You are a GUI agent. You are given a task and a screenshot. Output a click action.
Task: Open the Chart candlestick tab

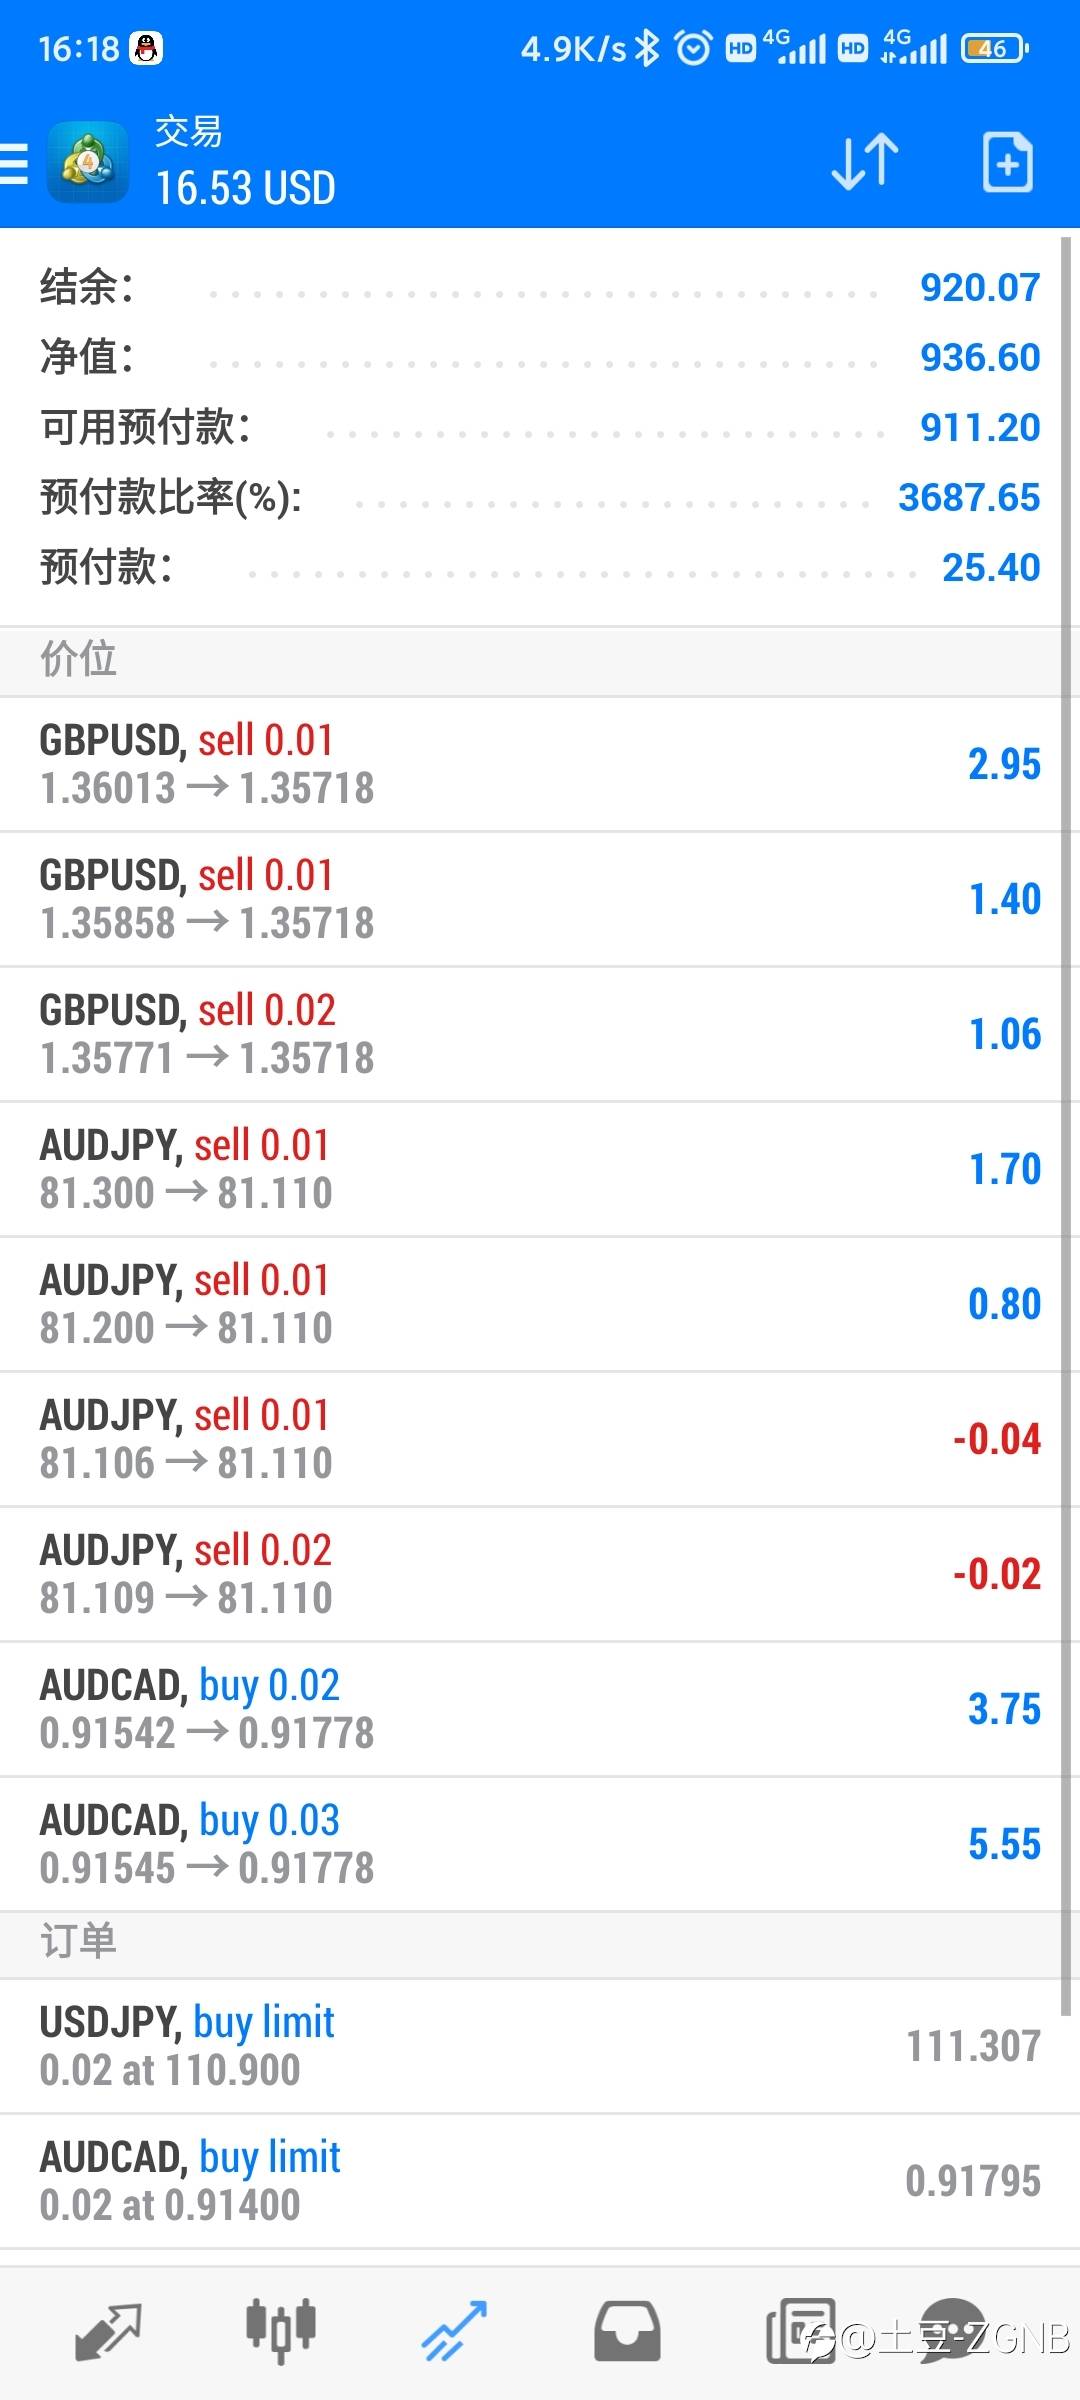click(x=281, y=2331)
